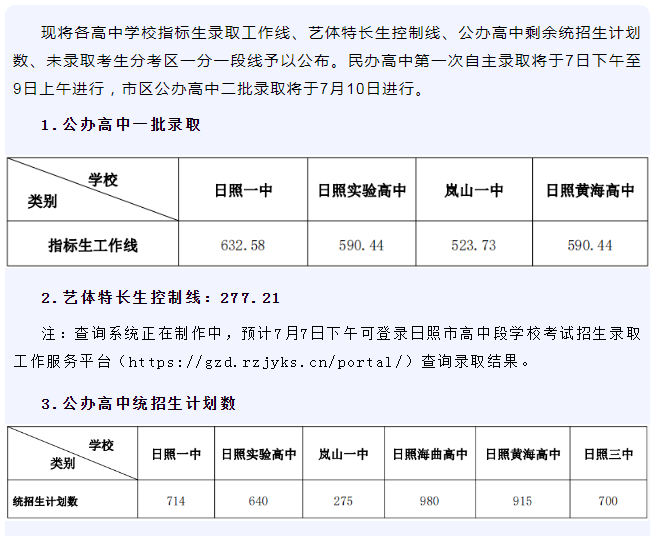Select the plan number 700
Viewport: 653px width, 536px height.
(608, 501)
